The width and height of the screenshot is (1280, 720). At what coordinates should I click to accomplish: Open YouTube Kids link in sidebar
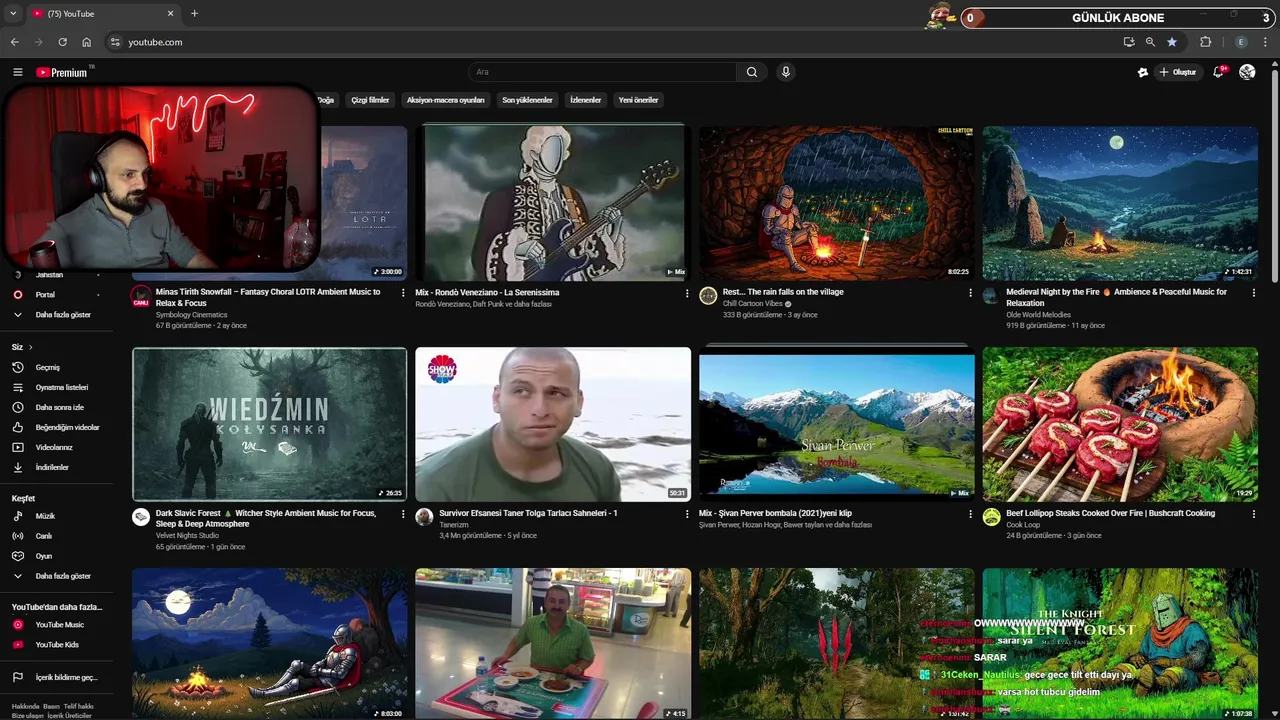point(58,645)
